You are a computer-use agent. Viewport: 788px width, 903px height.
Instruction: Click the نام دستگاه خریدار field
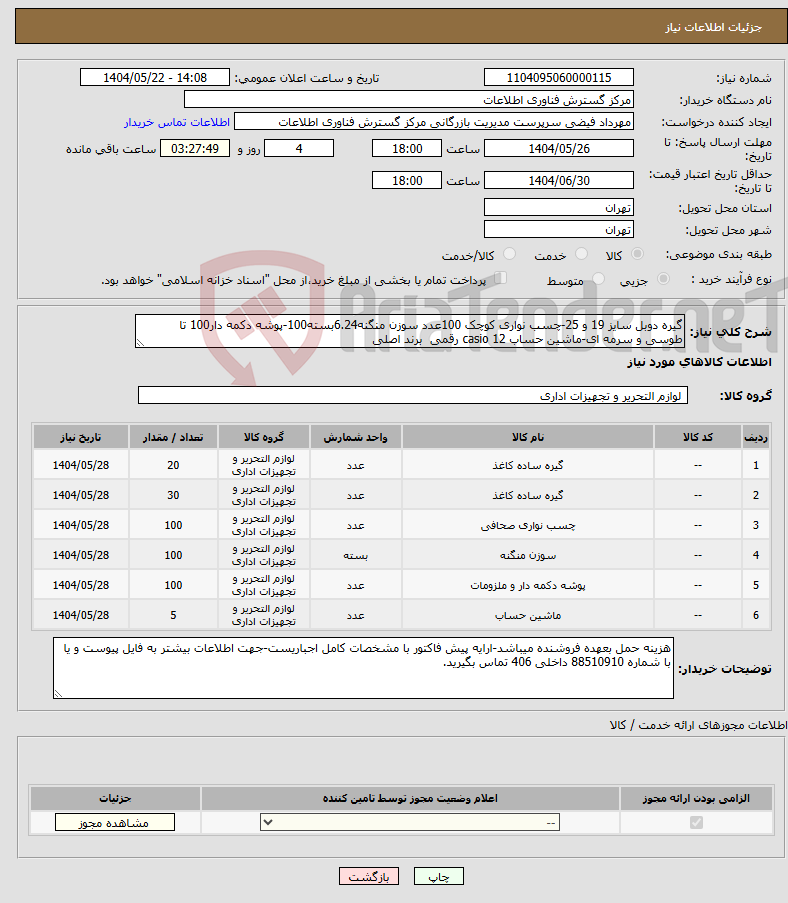click(408, 99)
